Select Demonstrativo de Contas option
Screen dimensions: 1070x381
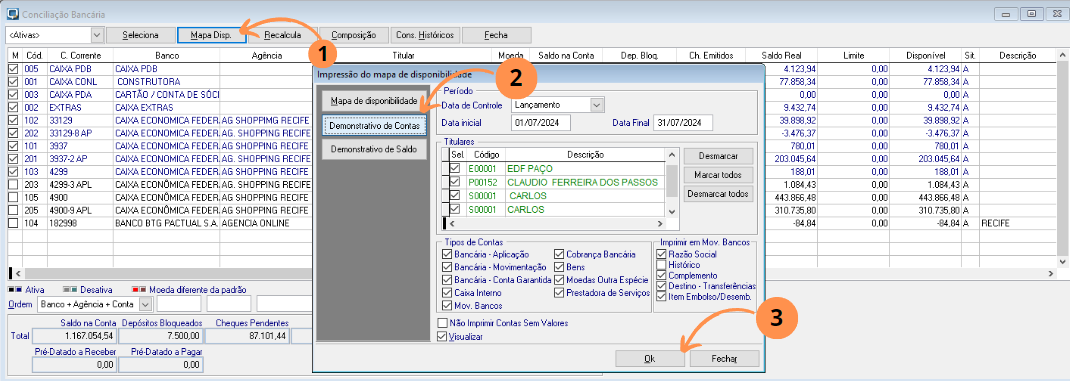pyautogui.click(x=373, y=125)
